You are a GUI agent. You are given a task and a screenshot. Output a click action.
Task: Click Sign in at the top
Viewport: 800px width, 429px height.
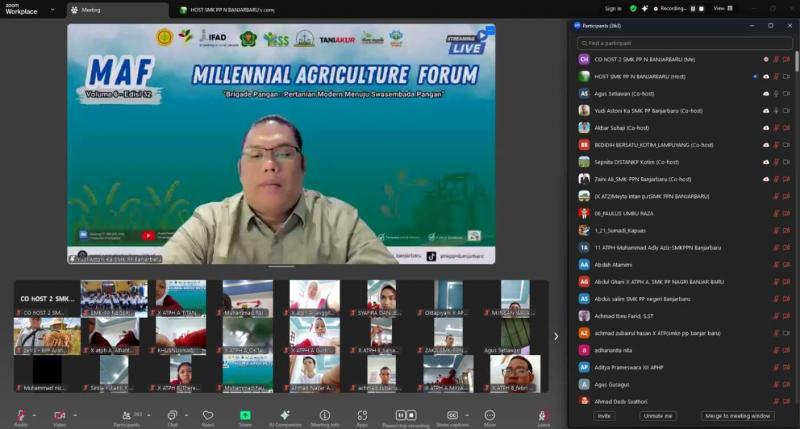pyautogui.click(x=613, y=9)
